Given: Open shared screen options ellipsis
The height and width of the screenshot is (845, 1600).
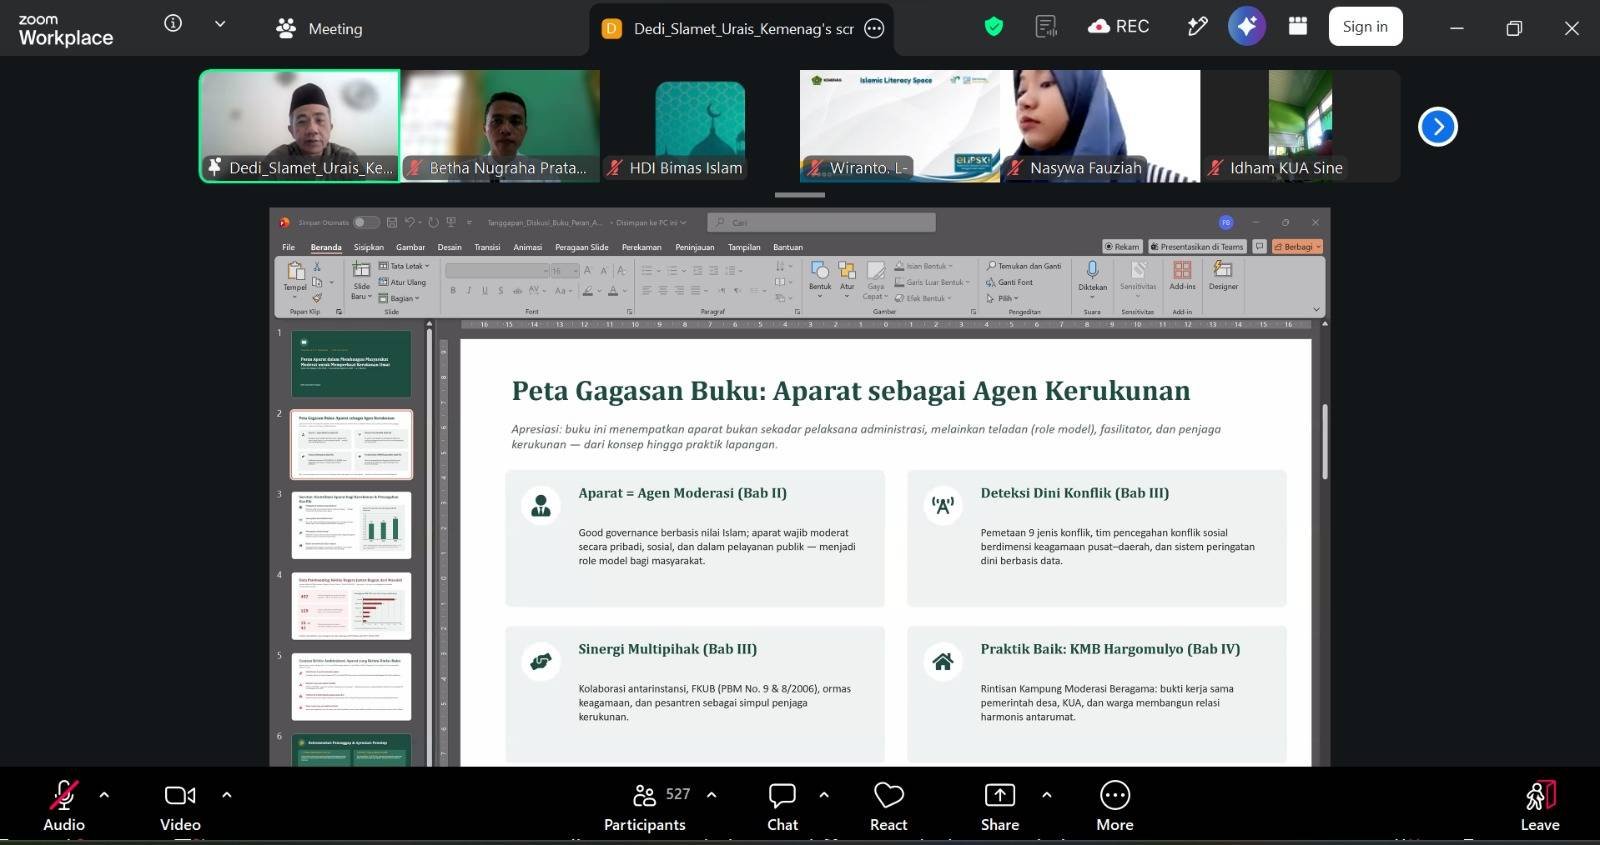Looking at the screenshot, I should (874, 29).
